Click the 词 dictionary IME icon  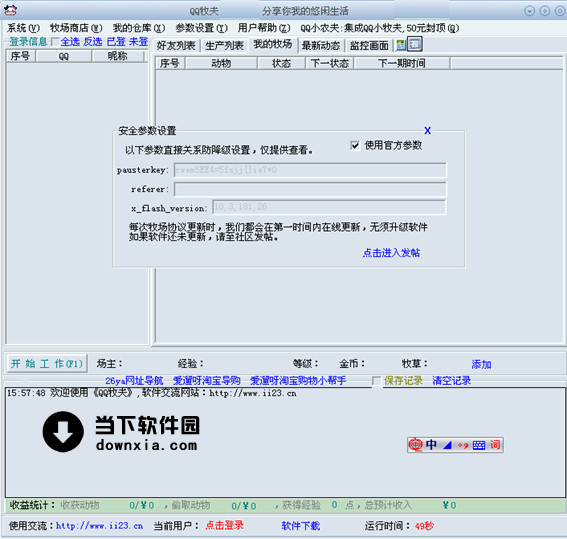495,445
